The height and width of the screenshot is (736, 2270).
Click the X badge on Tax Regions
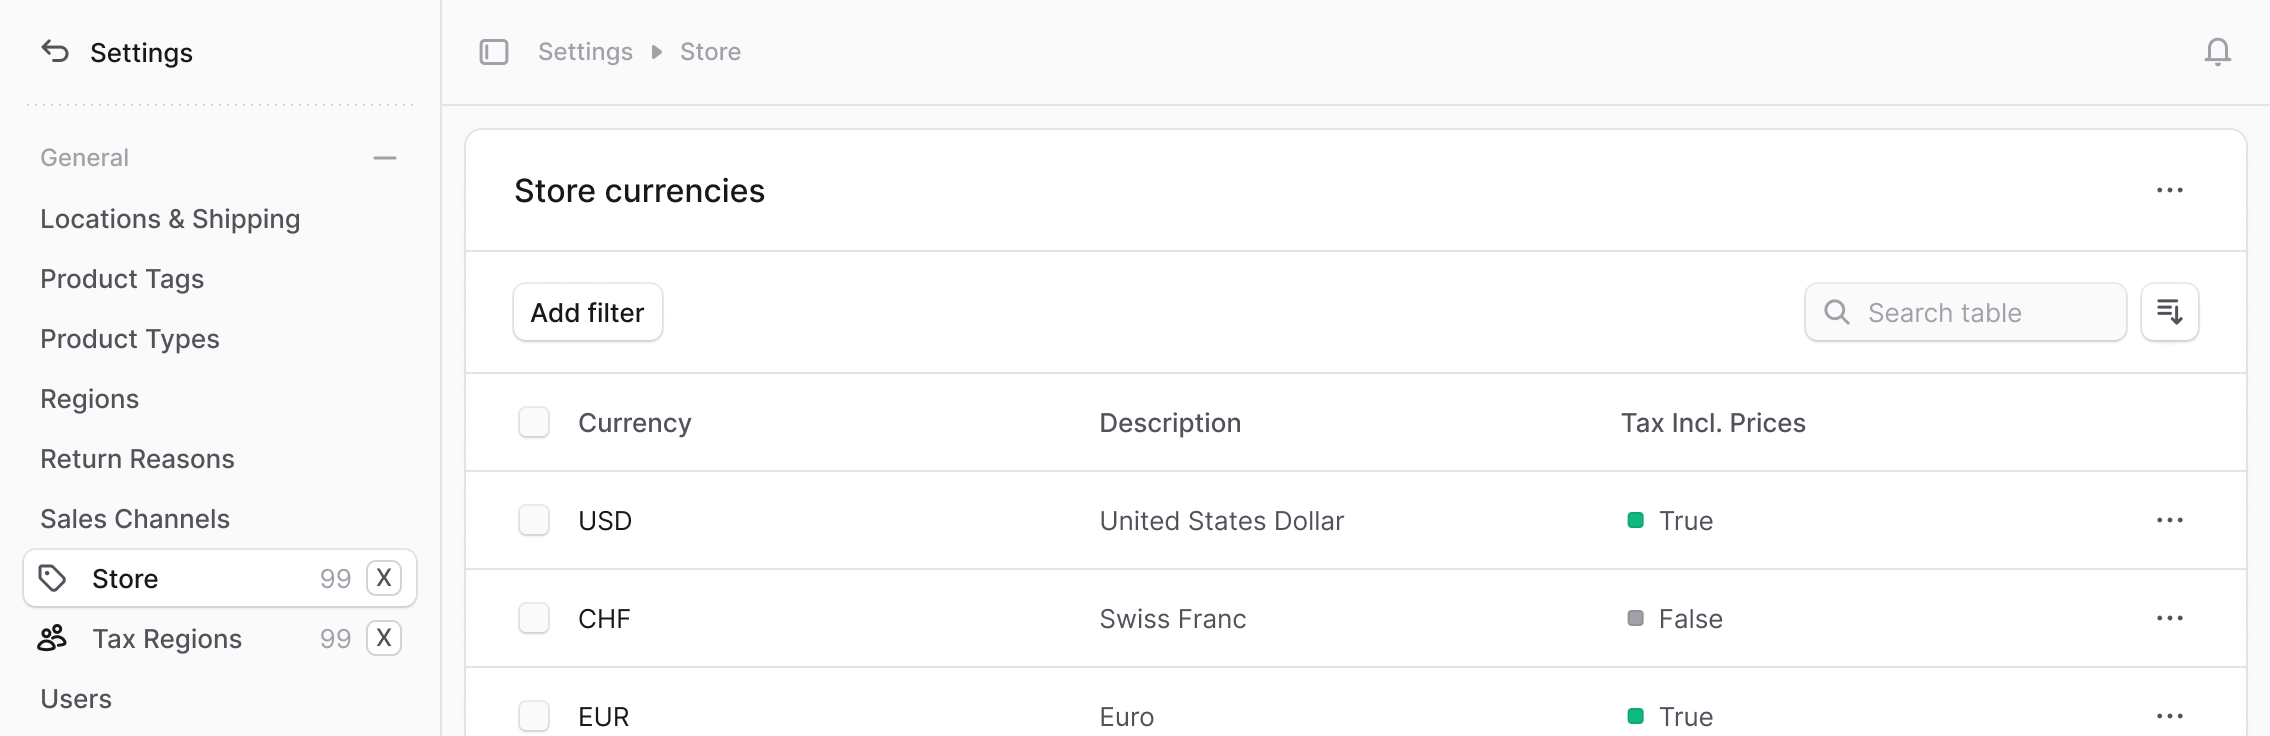point(384,638)
